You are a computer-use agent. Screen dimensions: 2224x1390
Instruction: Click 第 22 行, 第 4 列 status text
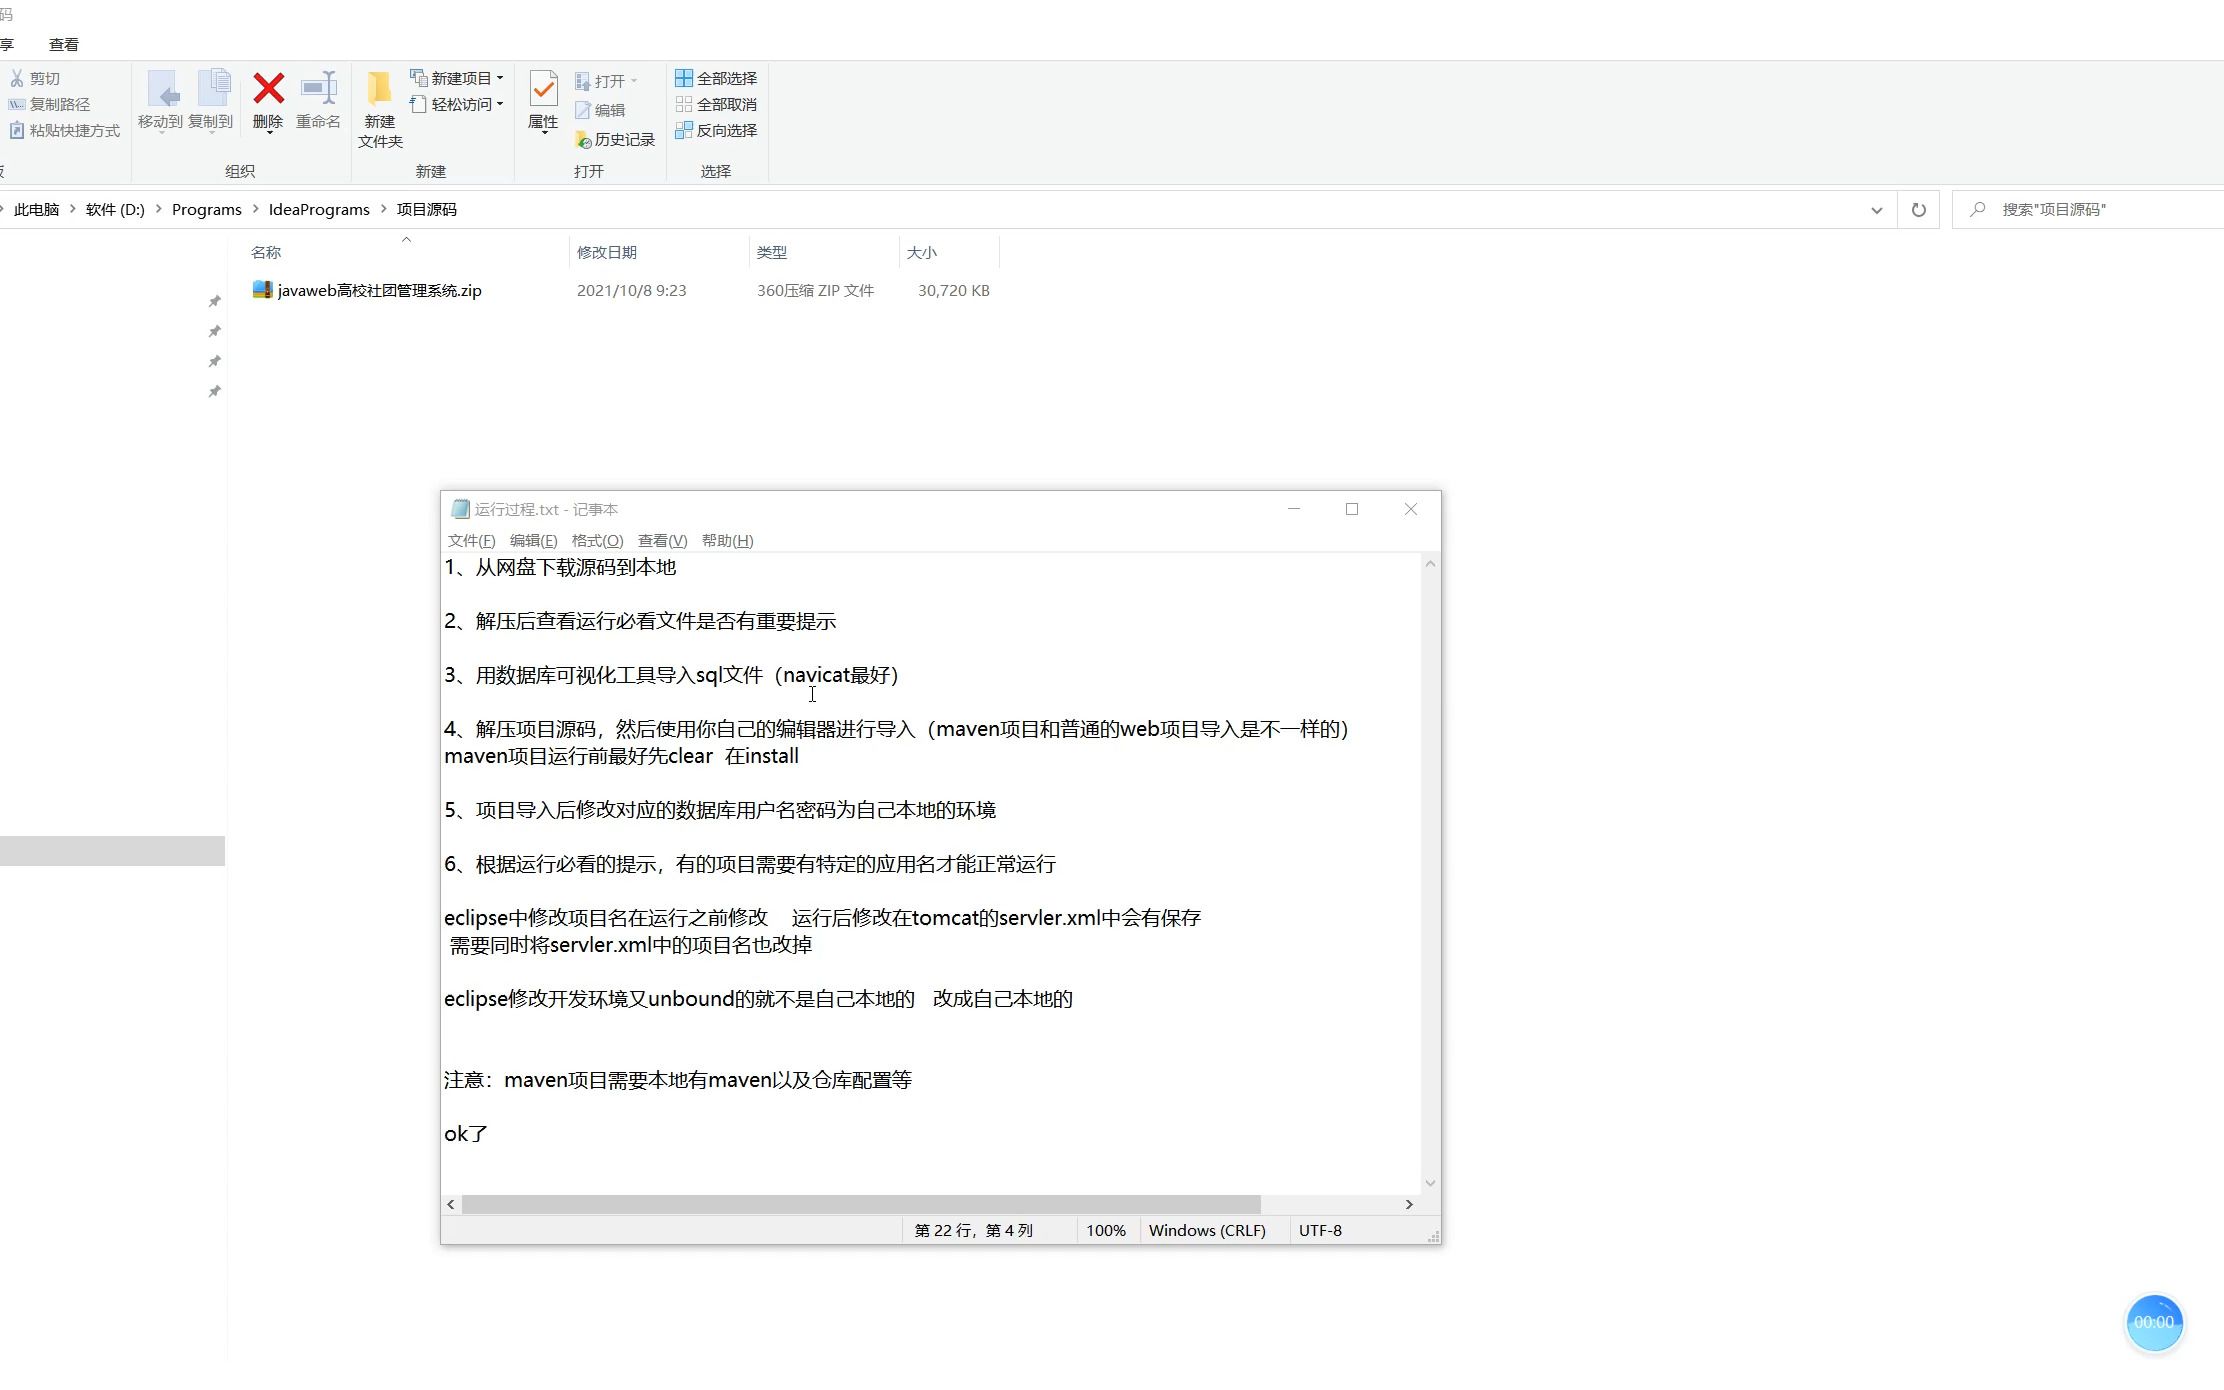click(x=974, y=1230)
